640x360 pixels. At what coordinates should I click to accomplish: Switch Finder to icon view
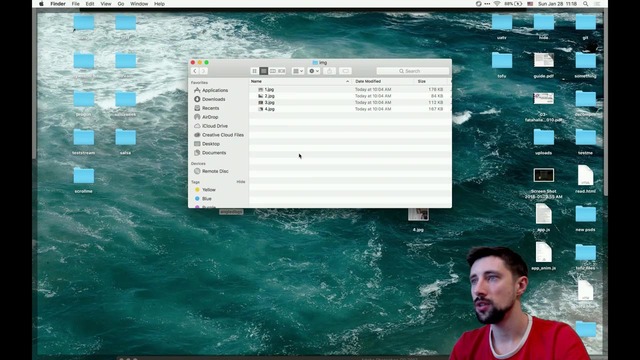[254, 71]
